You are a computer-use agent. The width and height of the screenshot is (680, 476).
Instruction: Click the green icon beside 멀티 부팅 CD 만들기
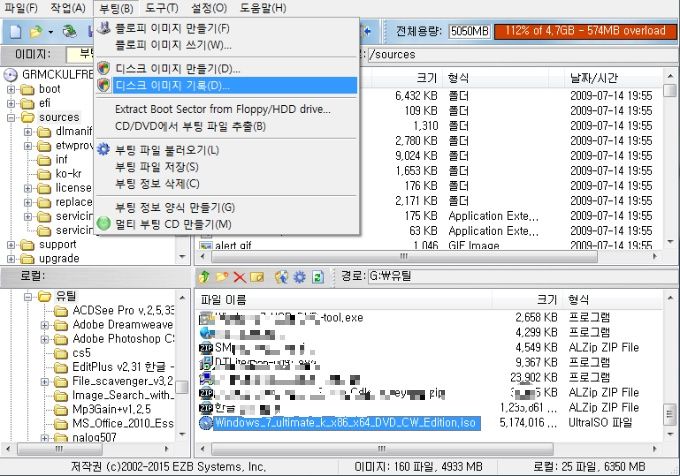pyautogui.click(x=104, y=224)
